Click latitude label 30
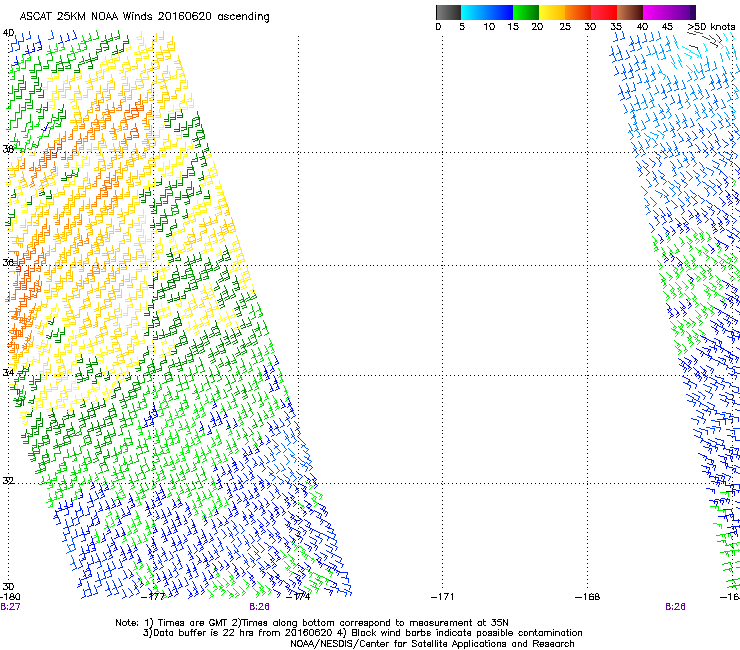The image size is (740, 650). tap(8, 586)
